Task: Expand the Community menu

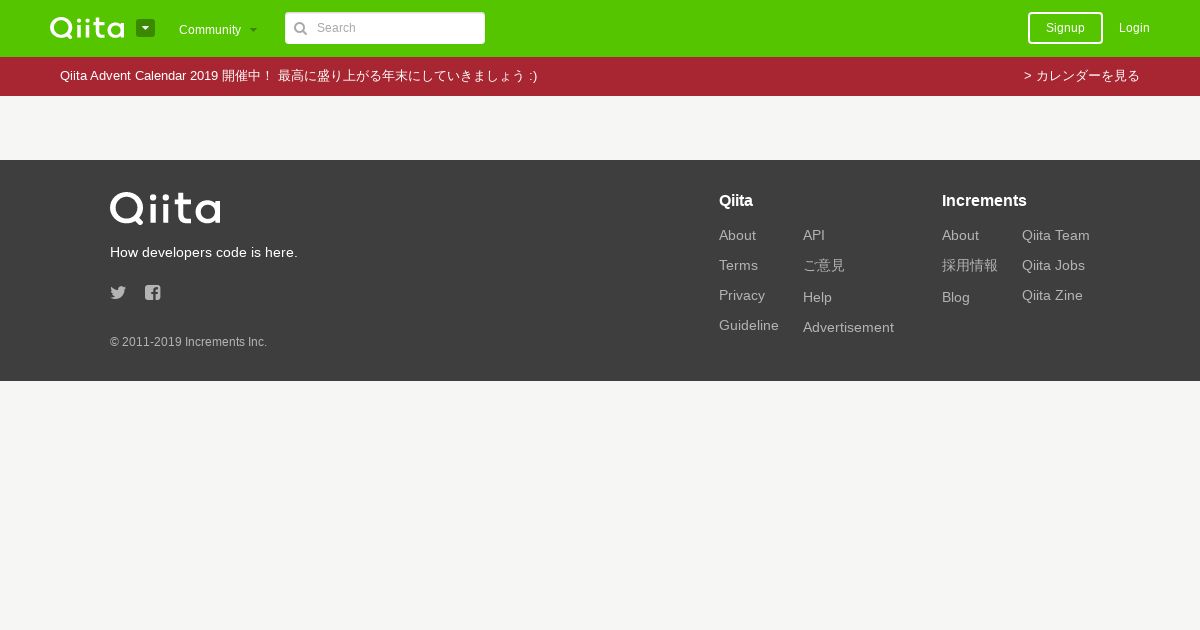Action: pos(218,29)
